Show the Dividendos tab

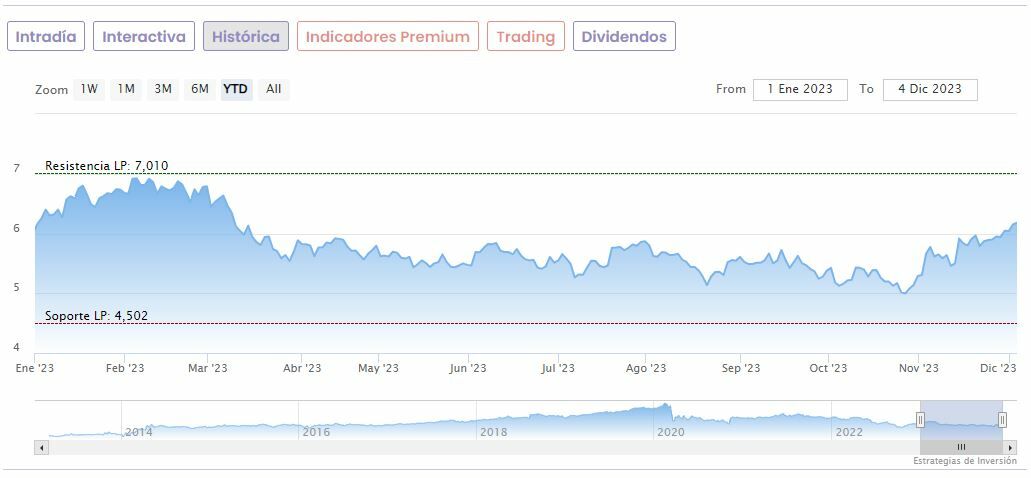click(x=624, y=37)
